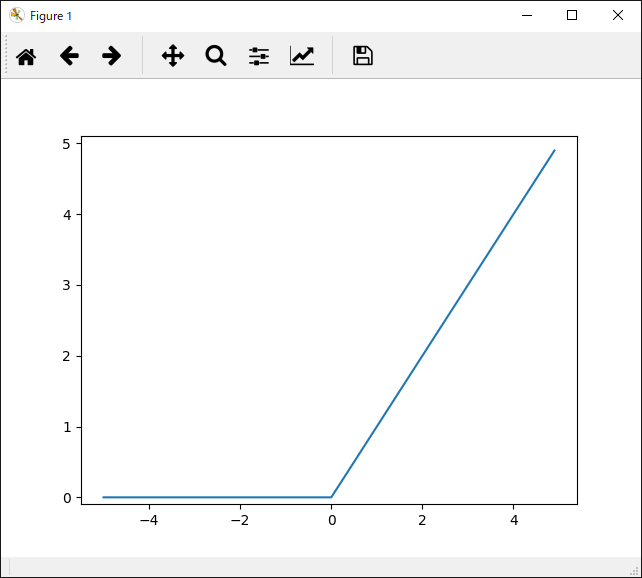This screenshot has height=578, width=642.
Task: Click the bend in the line at origin
Action: pyautogui.click(x=331, y=497)
